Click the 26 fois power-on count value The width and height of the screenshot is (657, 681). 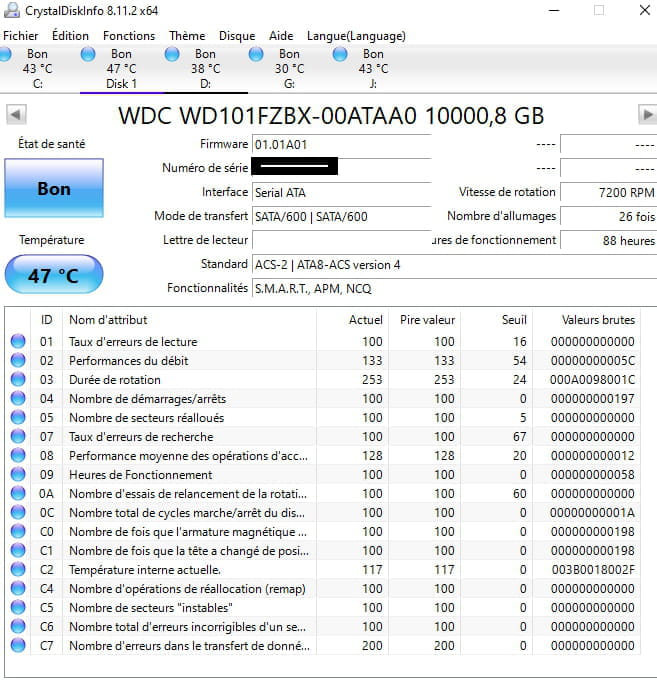click(608, 216)
